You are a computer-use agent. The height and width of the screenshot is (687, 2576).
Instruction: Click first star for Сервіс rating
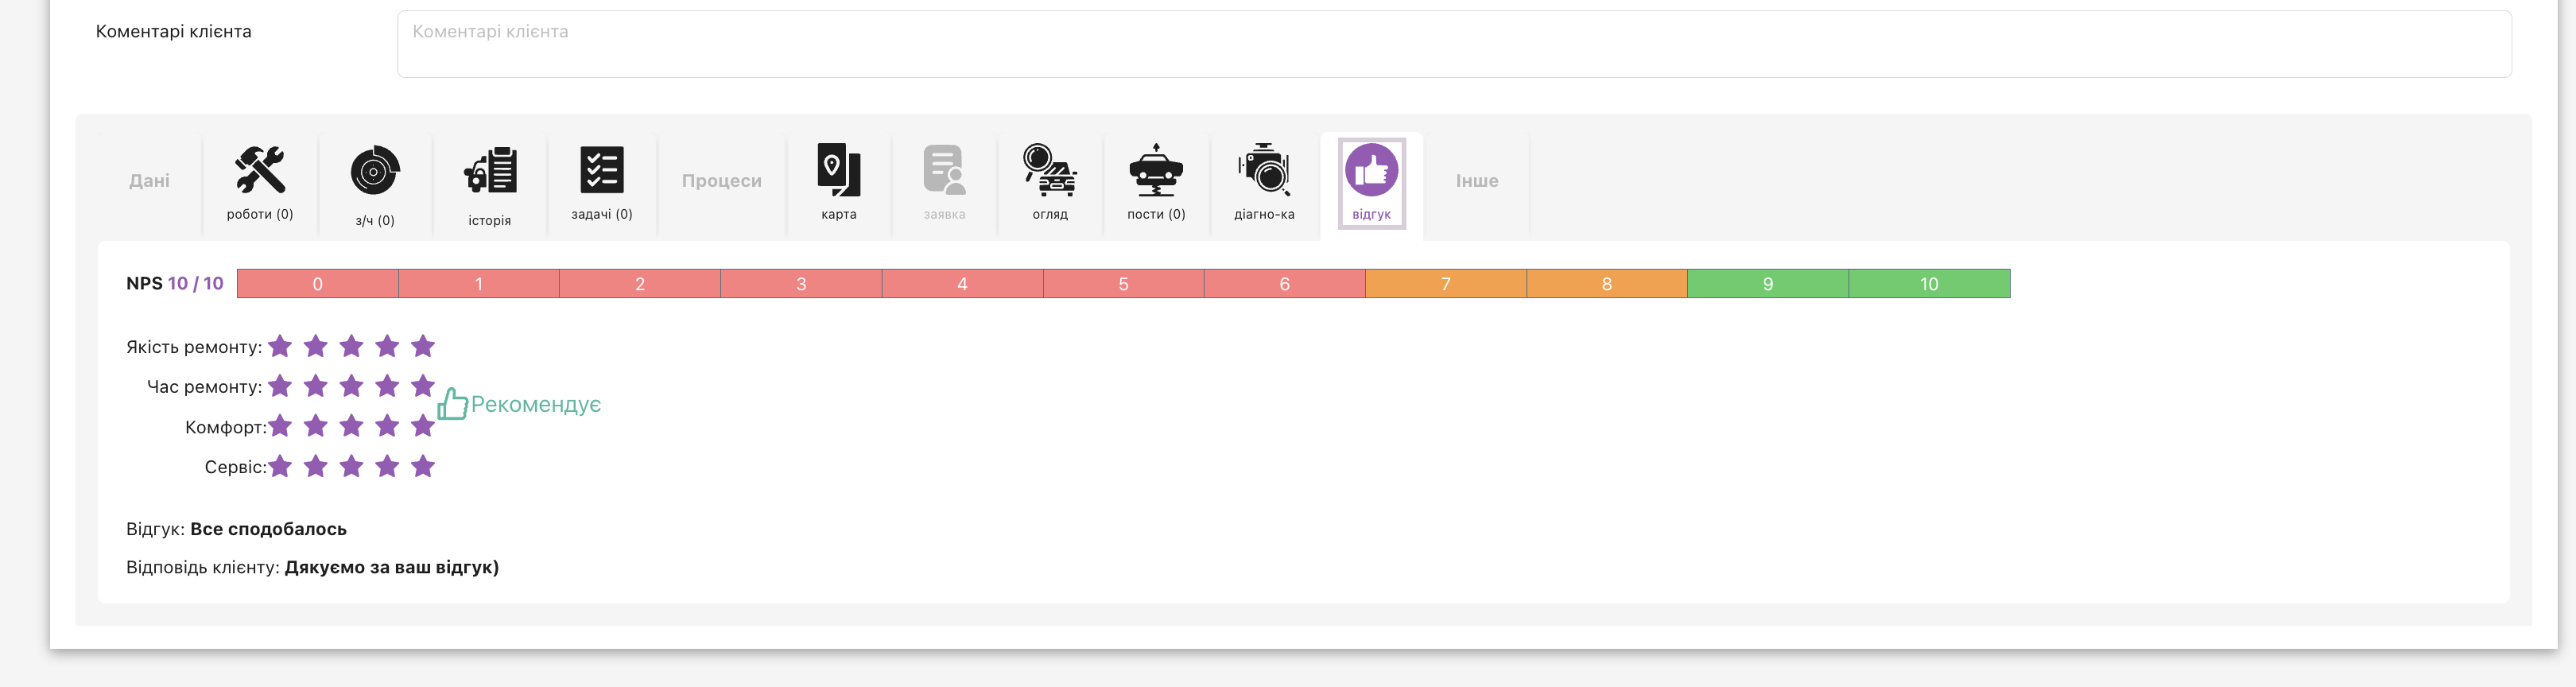tap(281, 466)
